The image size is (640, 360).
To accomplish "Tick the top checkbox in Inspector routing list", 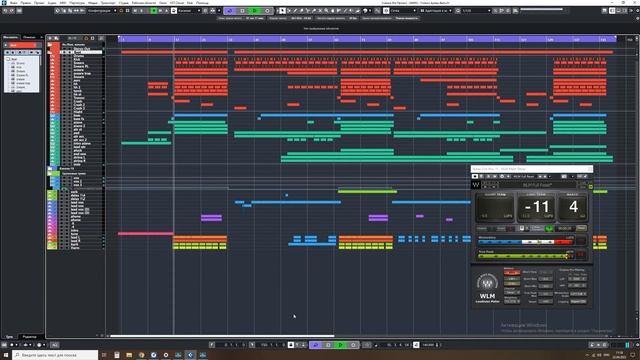I will pos(8,59).
